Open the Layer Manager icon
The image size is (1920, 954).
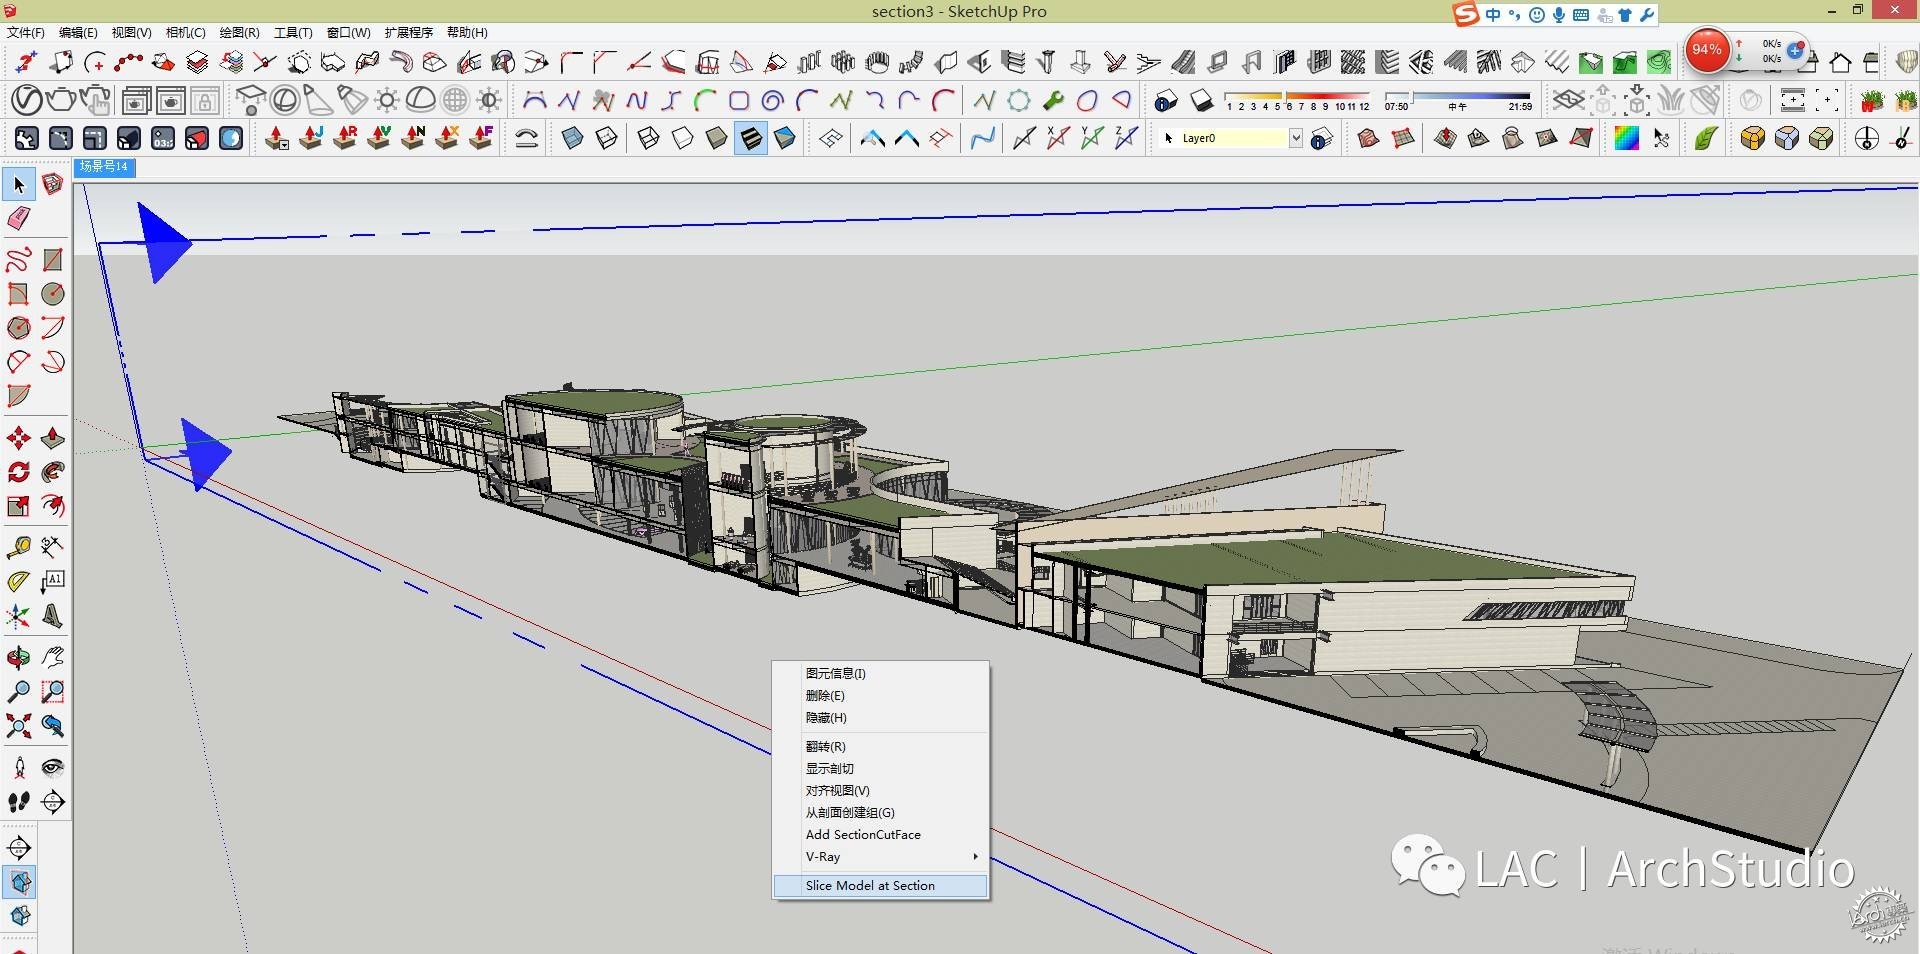(x=1322, y=139)
